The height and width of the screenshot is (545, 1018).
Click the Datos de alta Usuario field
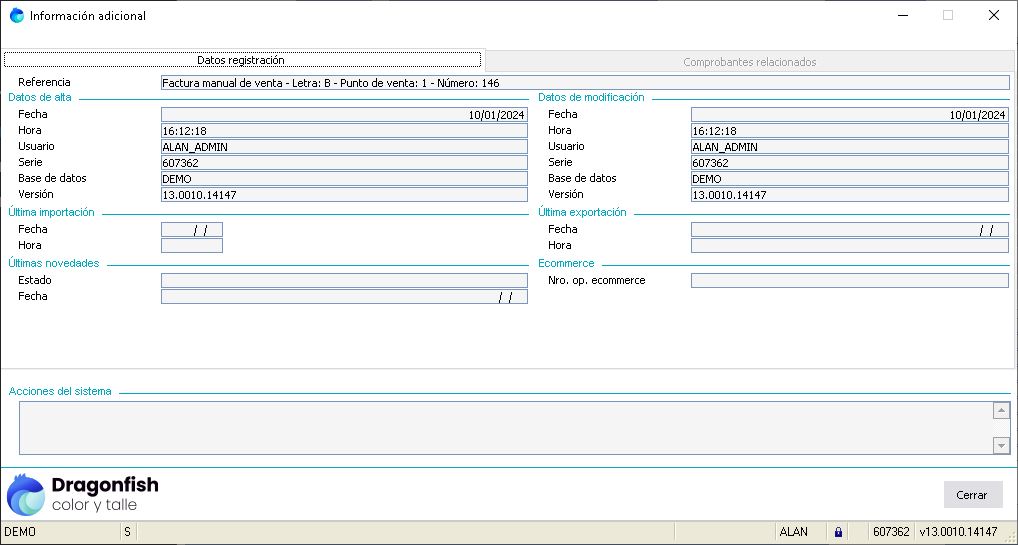pos(344,147)
